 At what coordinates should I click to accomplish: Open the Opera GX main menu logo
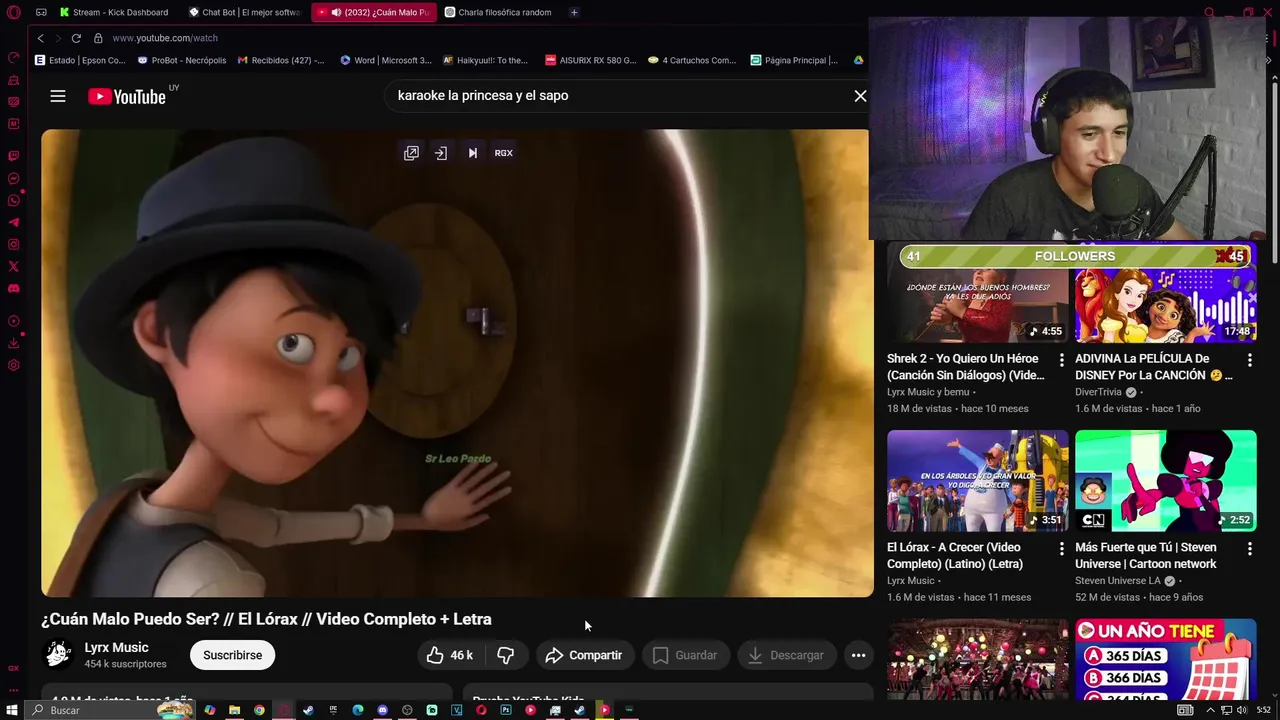click(x=13, y=12)
